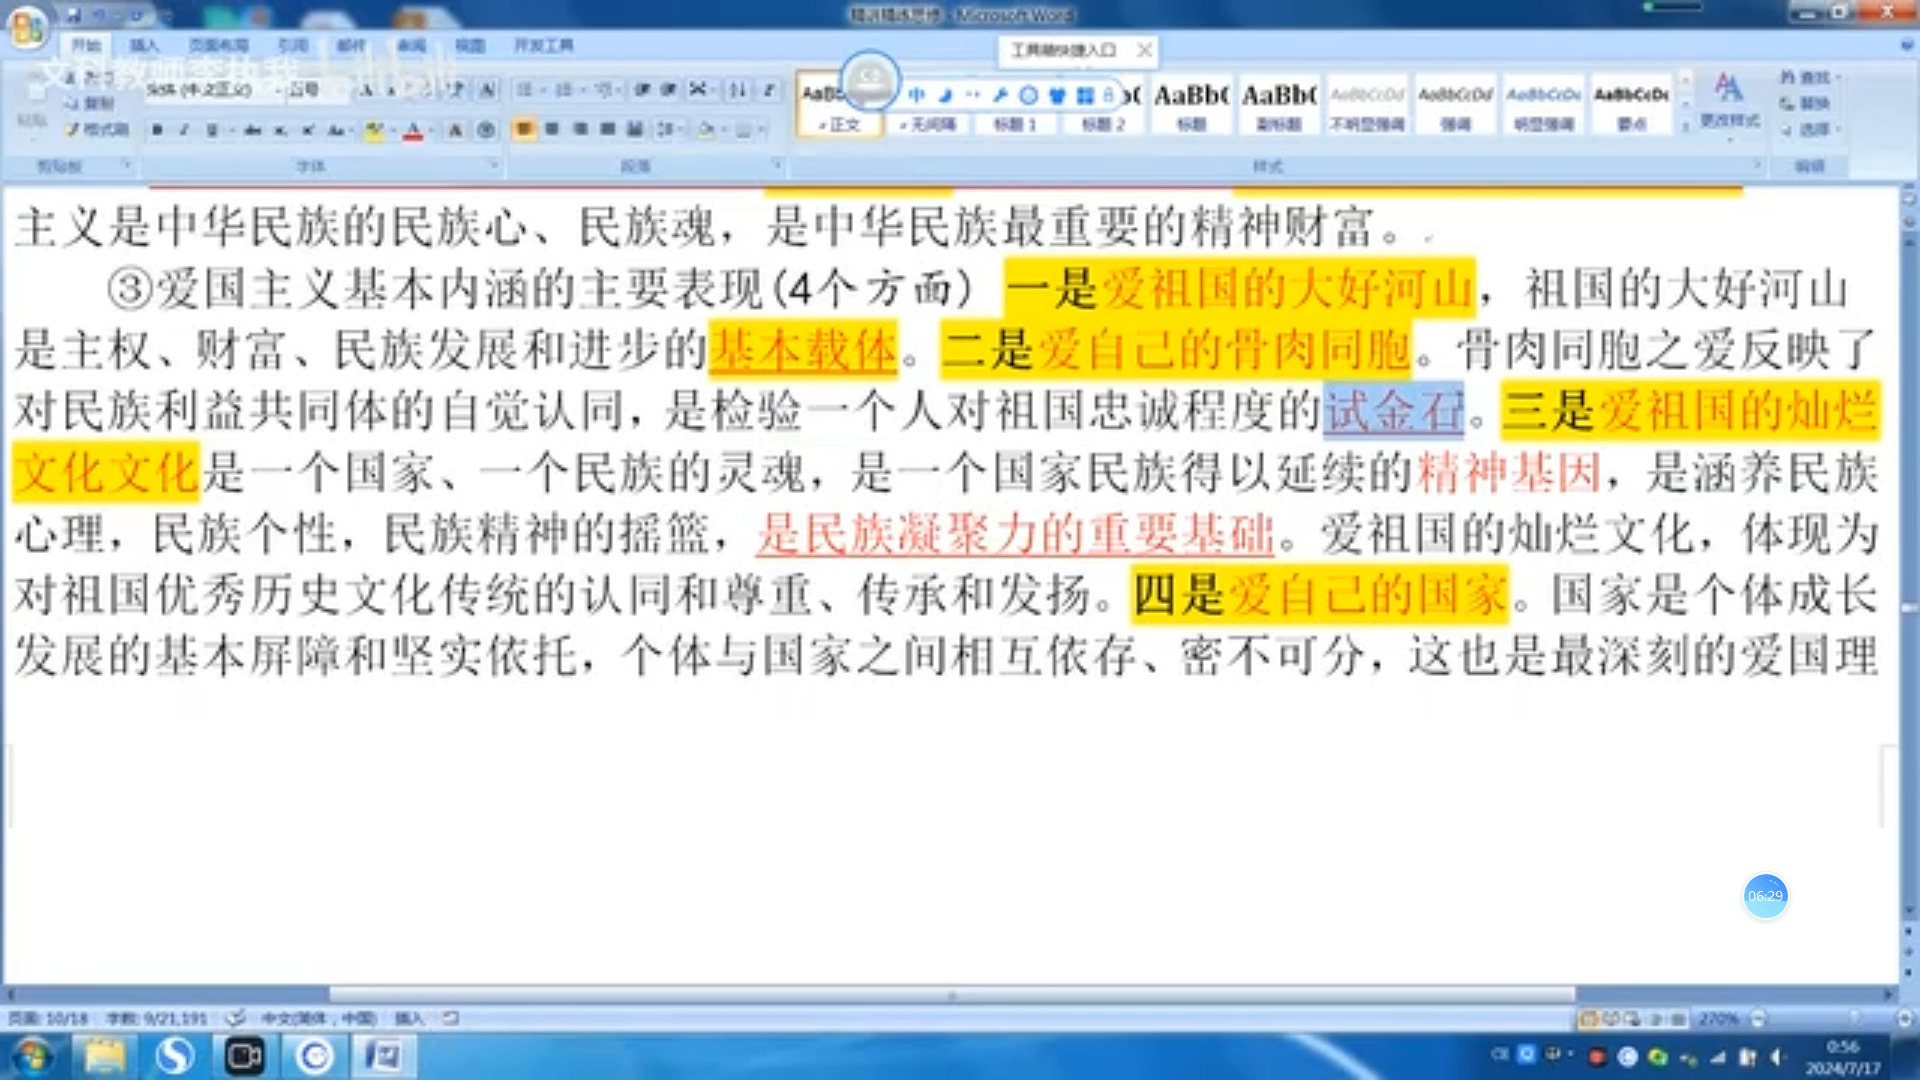
Task: Click the character shading icon
Action: pos(455,130)
